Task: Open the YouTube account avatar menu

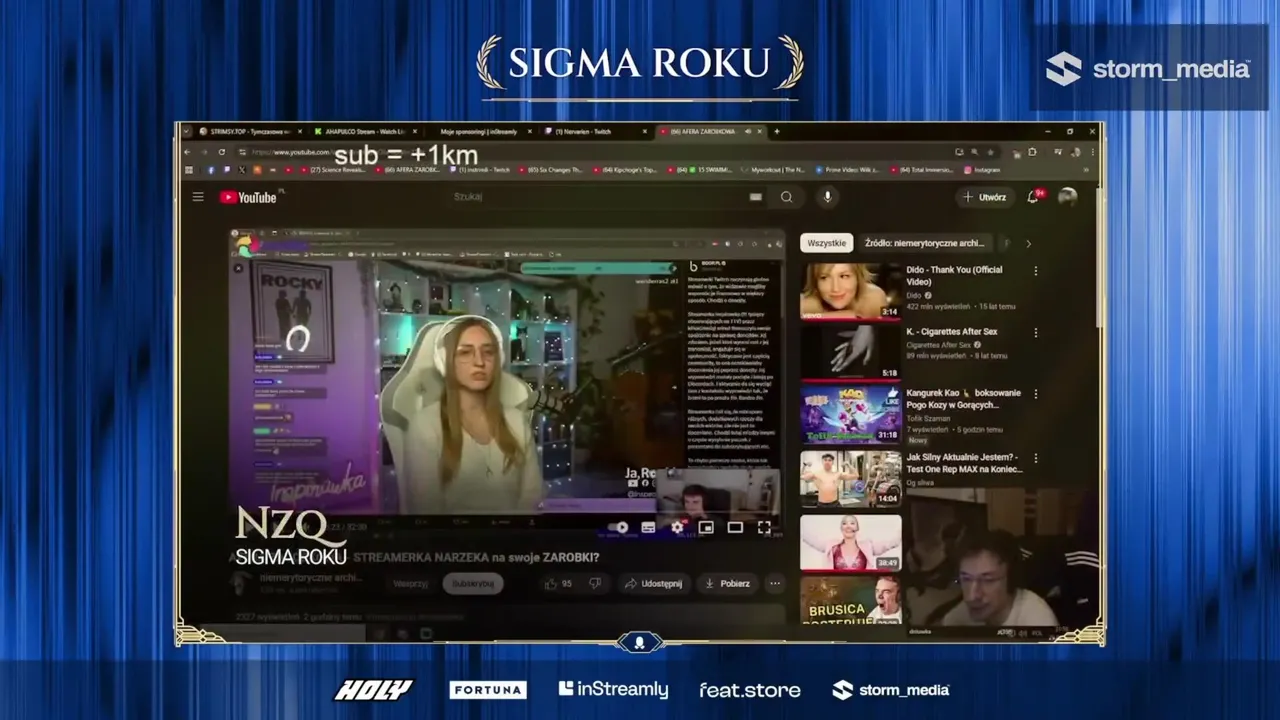Action: coord(1068,197)
